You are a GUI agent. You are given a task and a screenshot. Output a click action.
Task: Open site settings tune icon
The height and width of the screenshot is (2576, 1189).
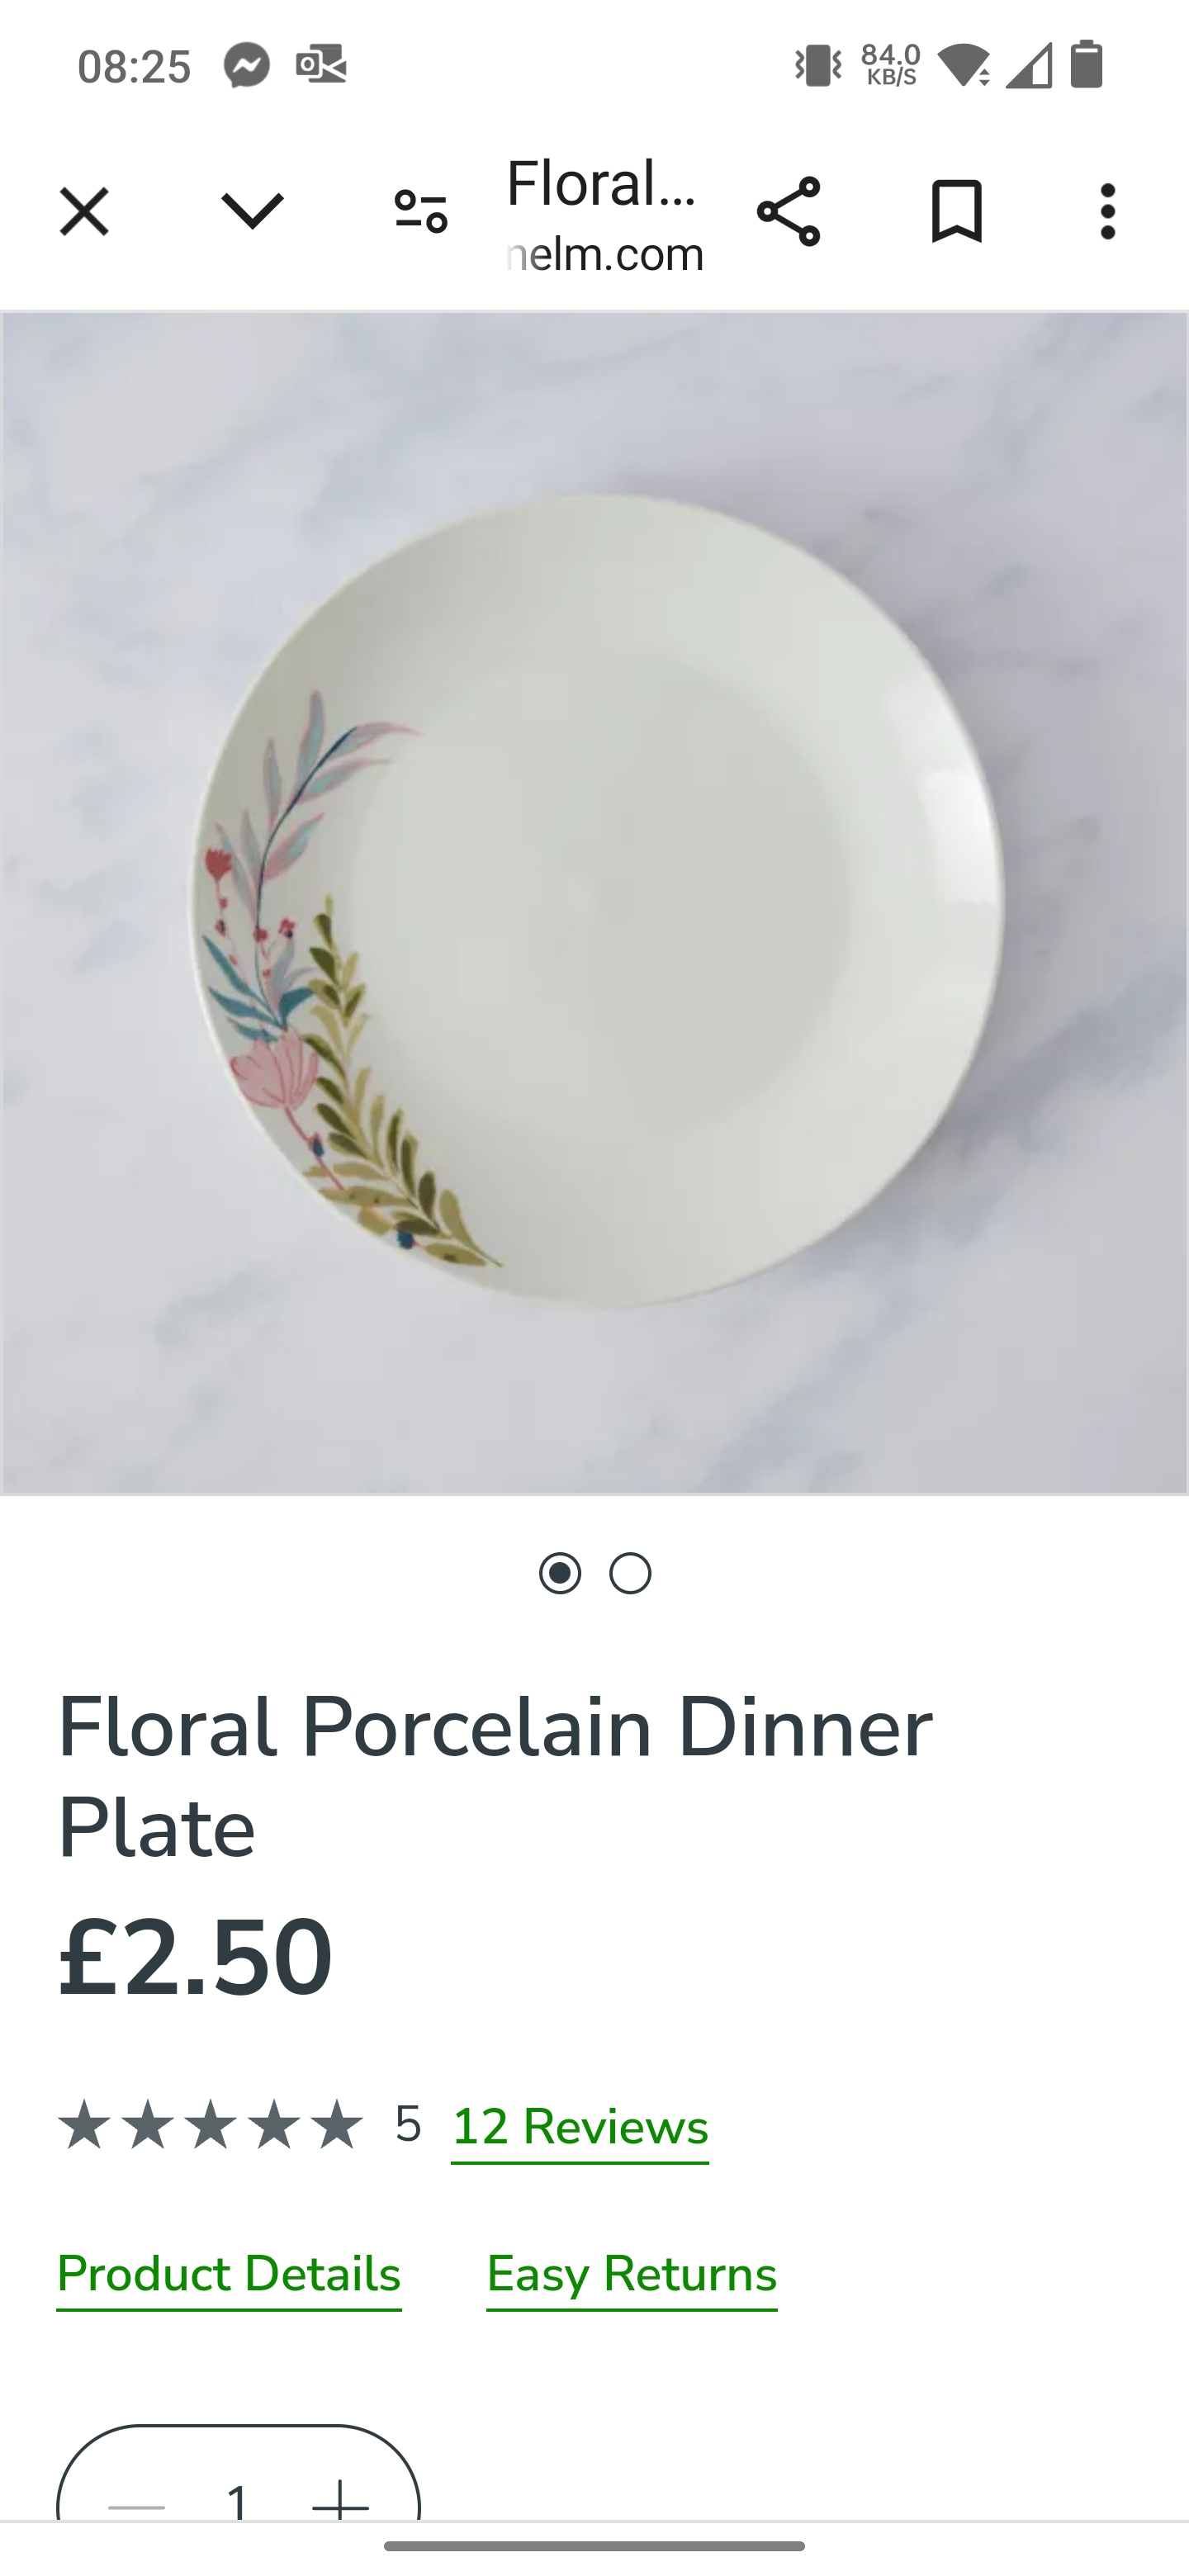[420, 211]
